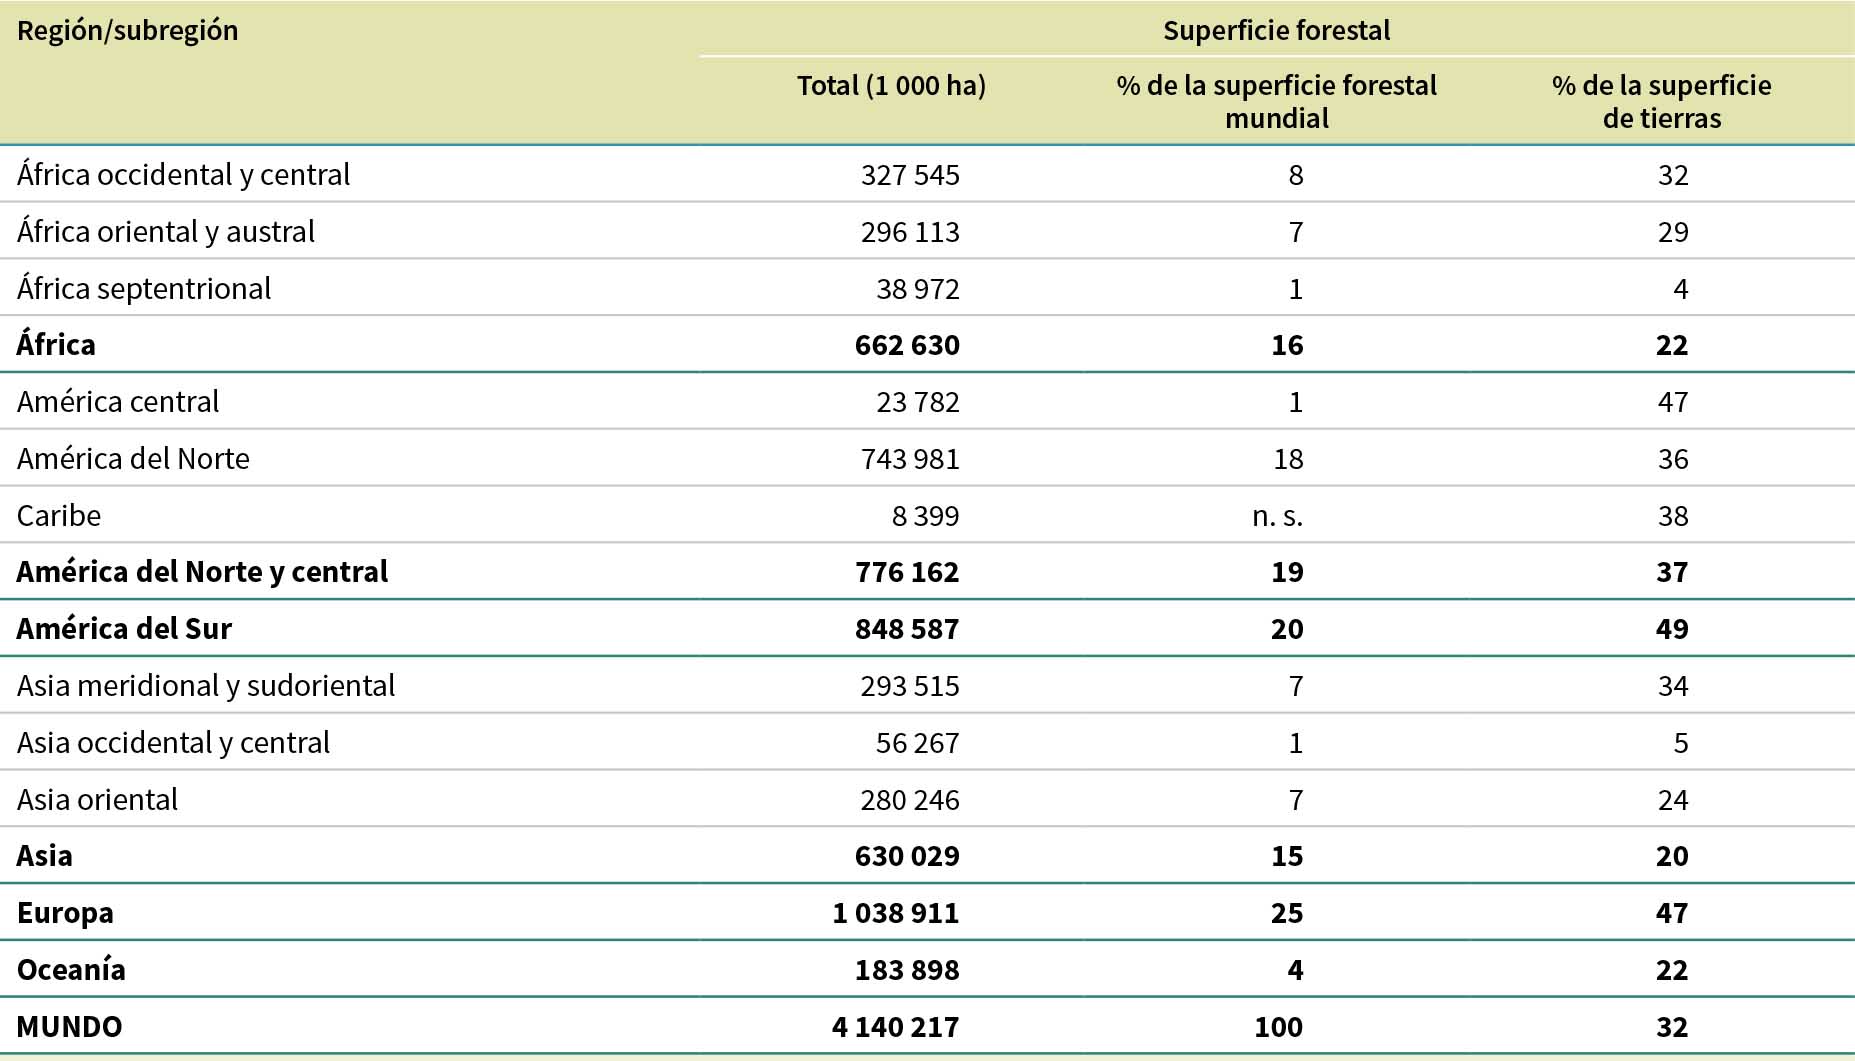The width and height of the screenshot is (1855, 1061).
Task: Select the "Asia meridional y sudoriental" label
Action: [x=206, y=686]
